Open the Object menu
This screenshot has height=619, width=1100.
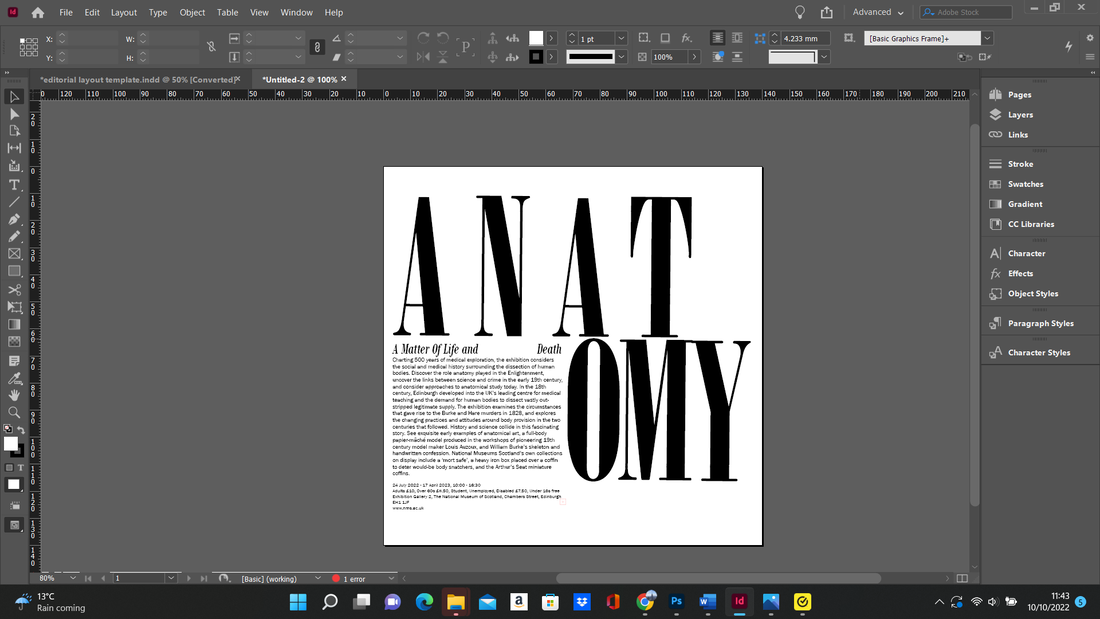click(192, 13)
